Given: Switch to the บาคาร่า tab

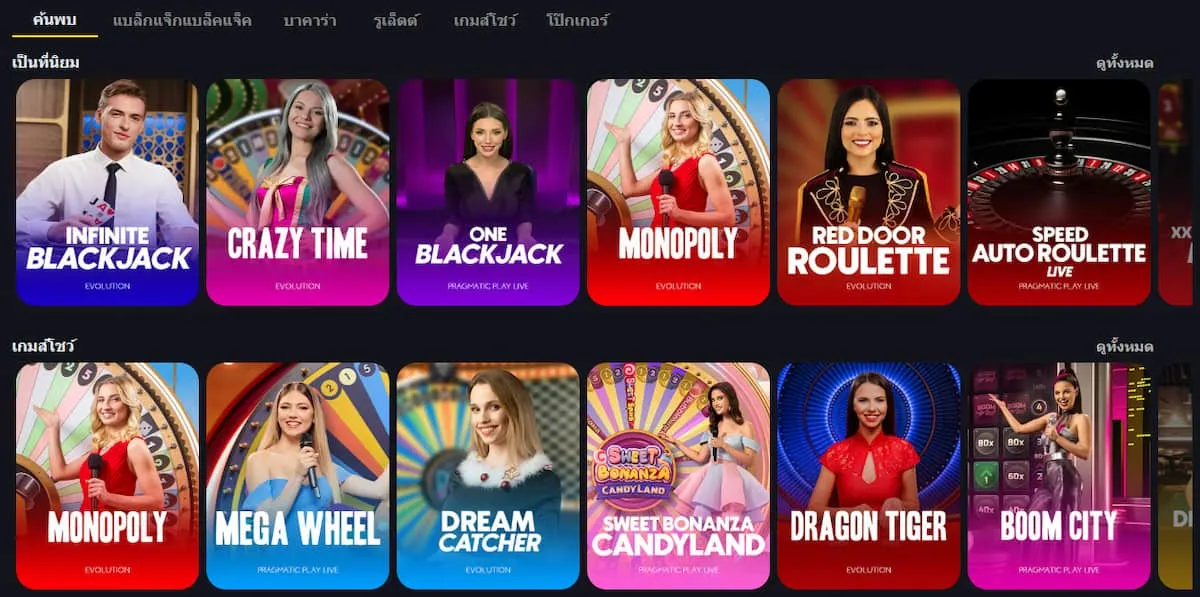Looking at the screenshot, I should (x=312, y=20).
